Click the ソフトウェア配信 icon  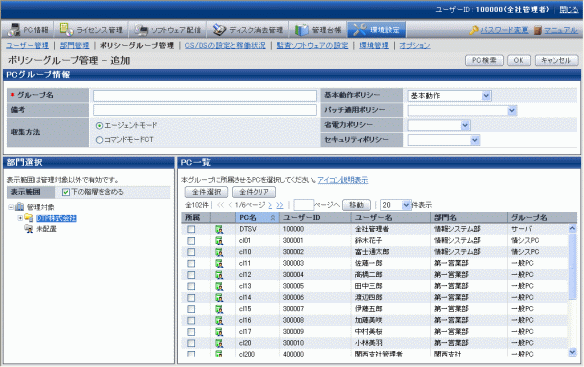(141, 30)
